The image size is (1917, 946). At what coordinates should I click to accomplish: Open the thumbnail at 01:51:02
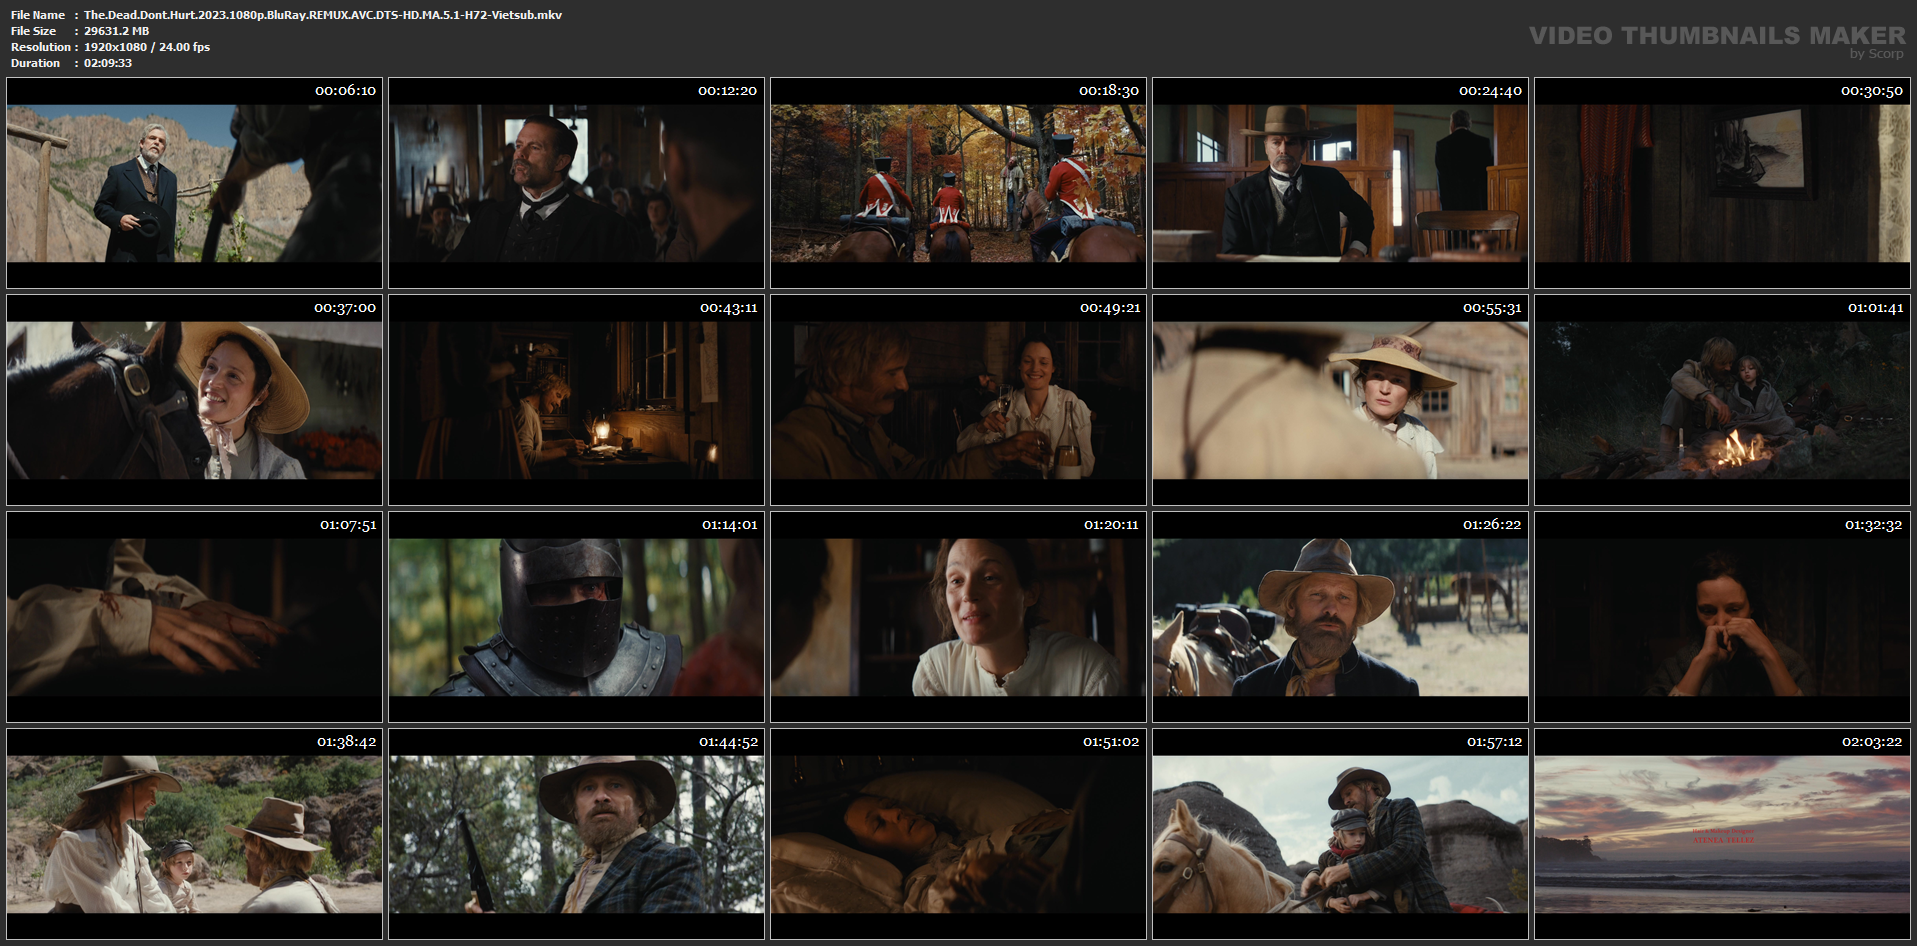[x=958, y=834]
